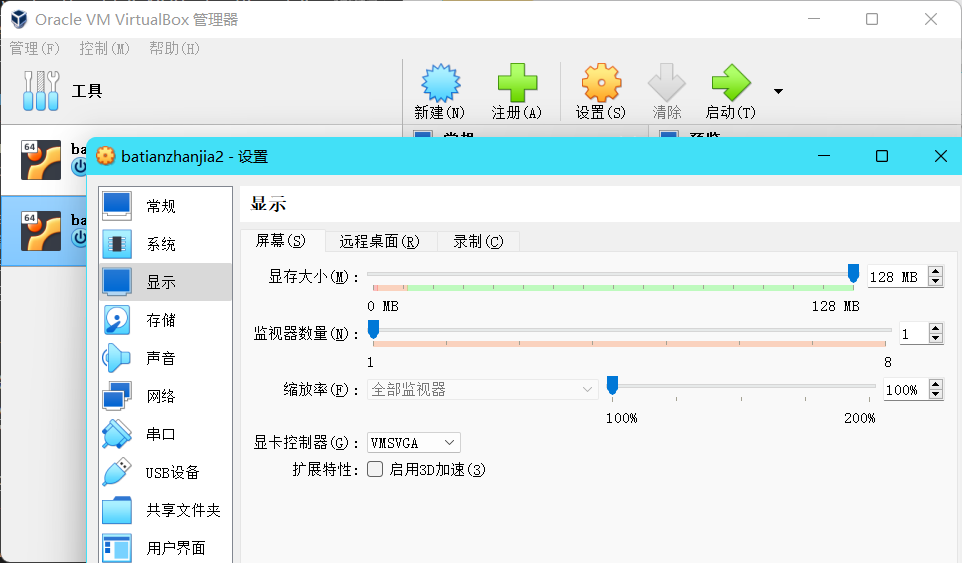Select the highlighted second VM icon
The image size is (962, 563).
[x=41, y=231]
